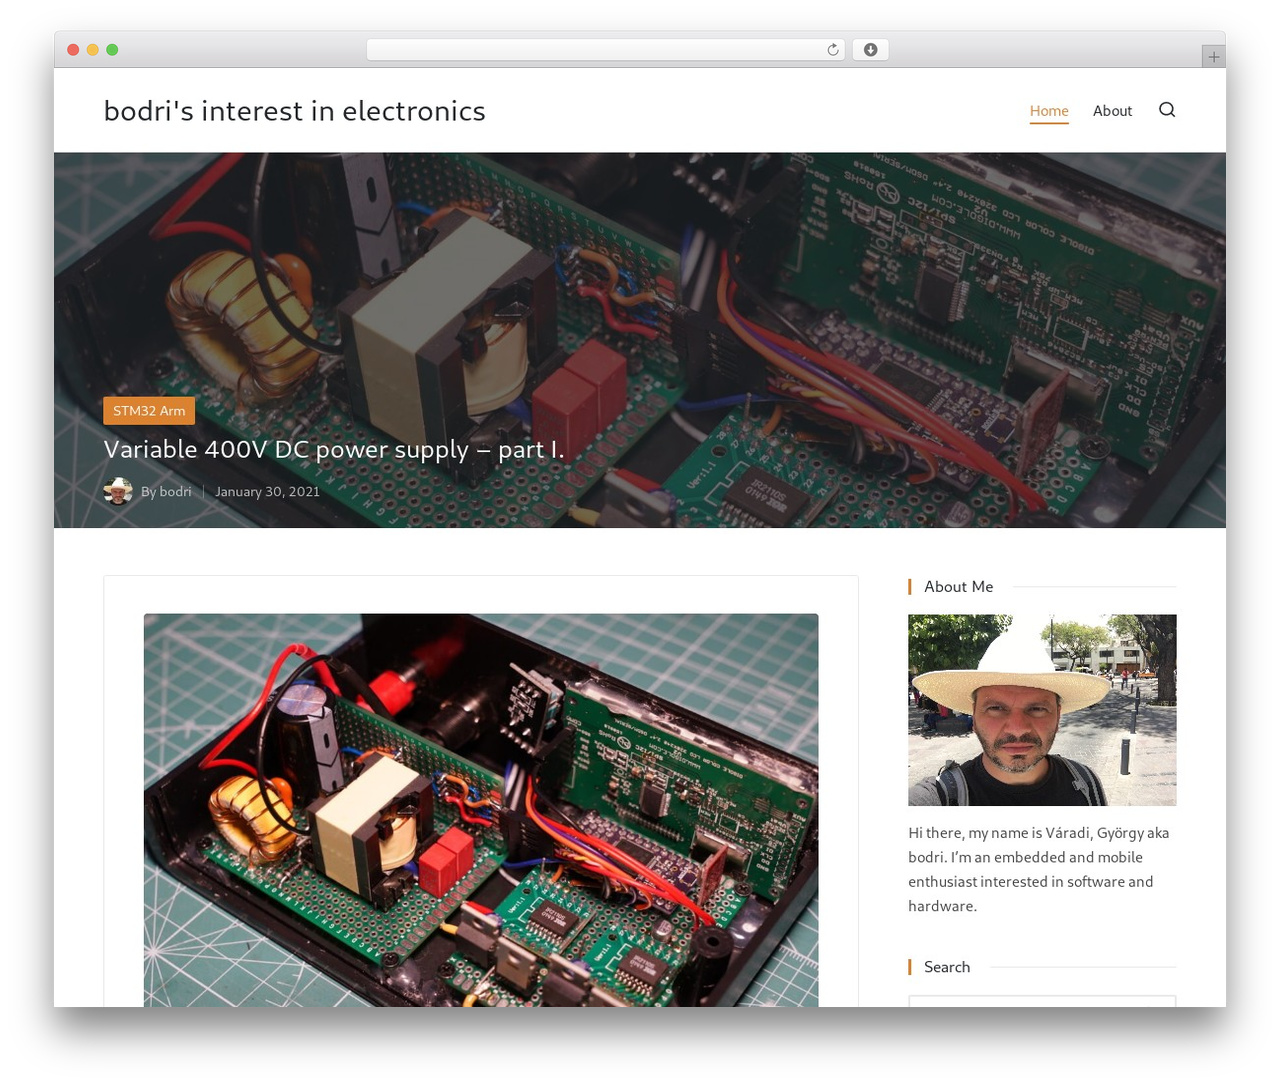Click the post date January 30, 2021

point(267,492)
